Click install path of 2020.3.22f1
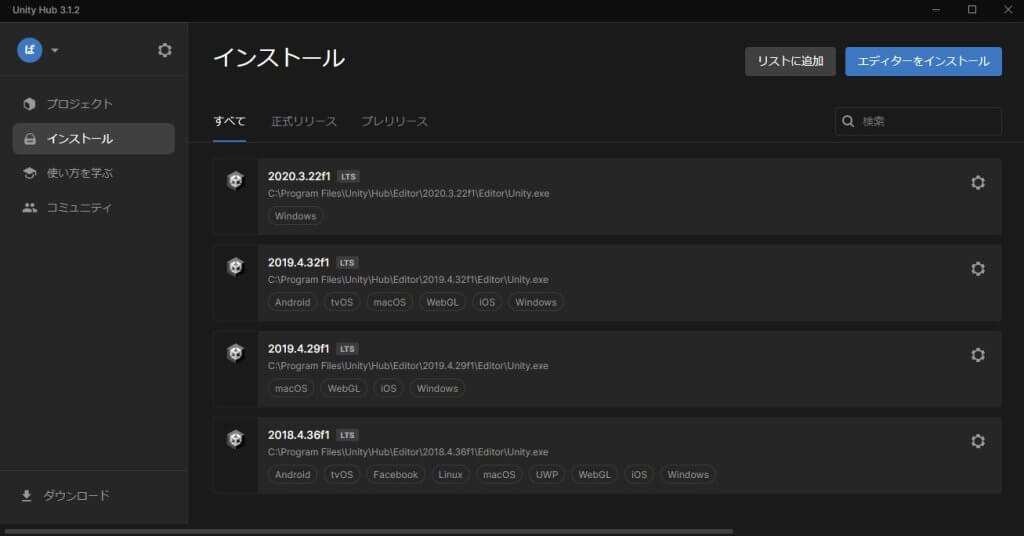1024x536 pixels. [x=408, y=193]
